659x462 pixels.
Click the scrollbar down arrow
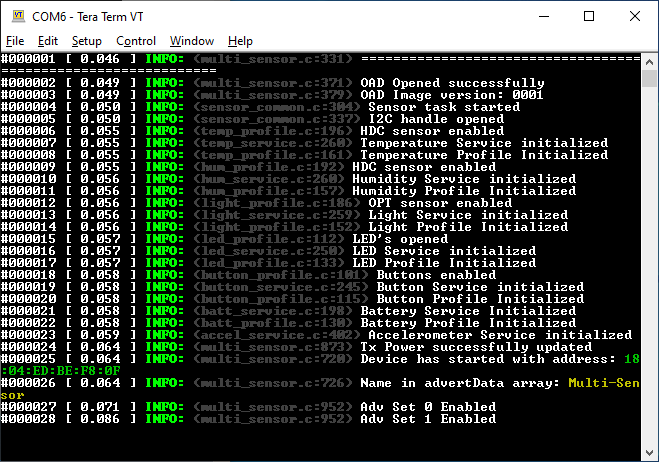(649, 453)
